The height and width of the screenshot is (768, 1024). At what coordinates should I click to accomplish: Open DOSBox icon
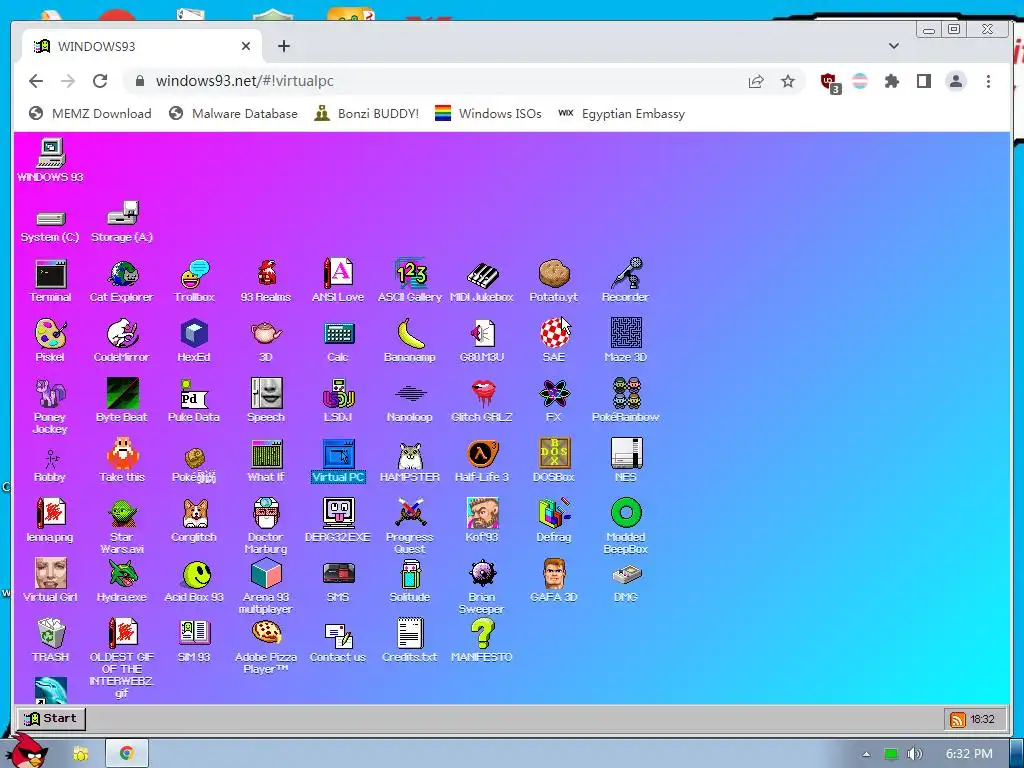point(554,460)
